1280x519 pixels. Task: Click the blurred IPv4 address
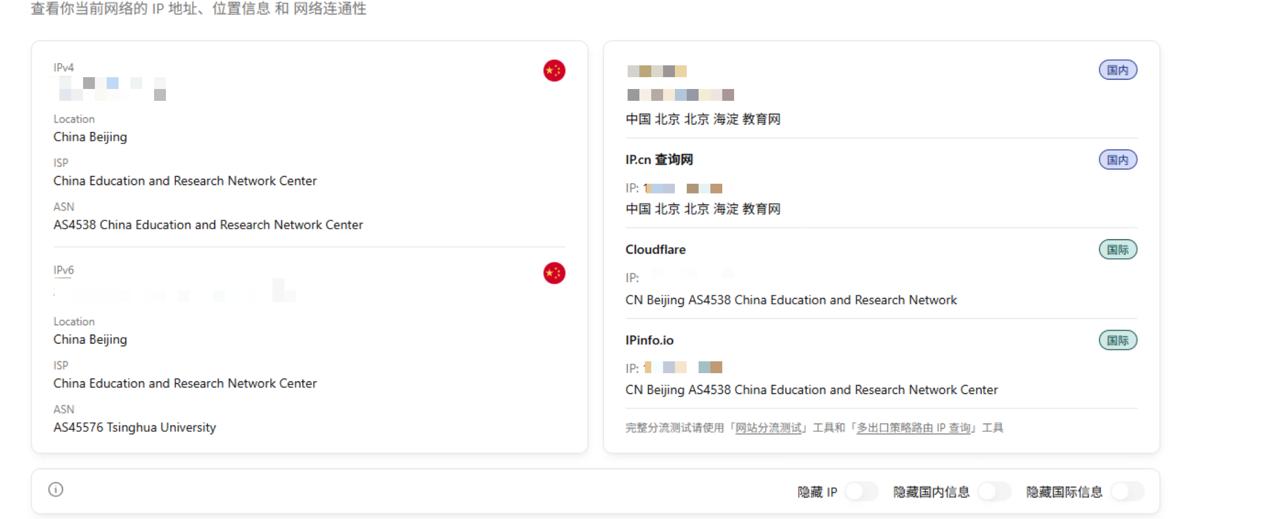pos(112,89)
